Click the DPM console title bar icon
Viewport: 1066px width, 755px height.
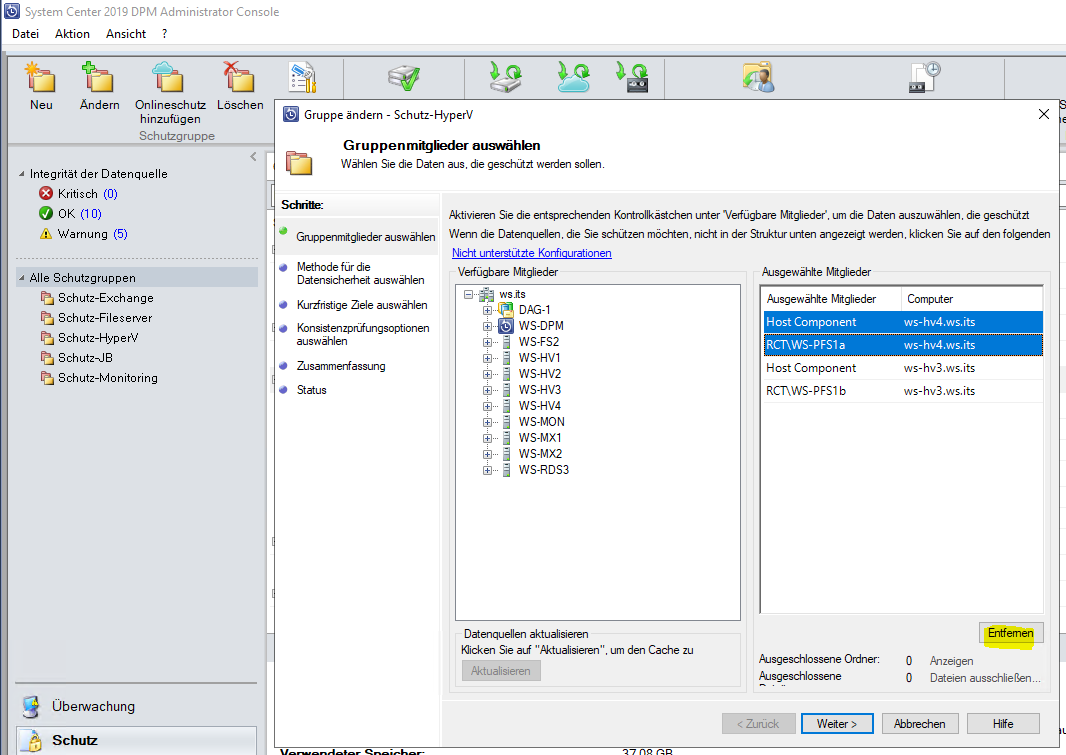point(12,11)
